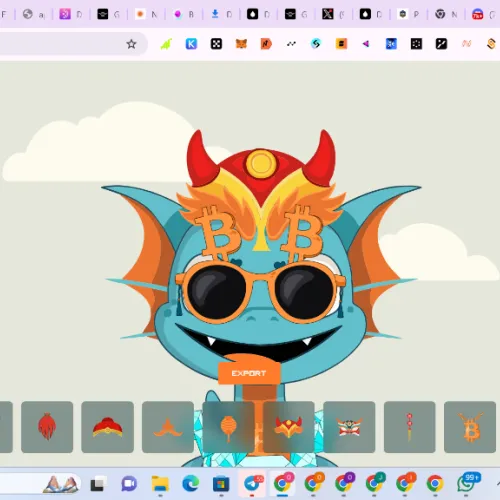Select the red hanging tassel thumbnail

[410, 427]
